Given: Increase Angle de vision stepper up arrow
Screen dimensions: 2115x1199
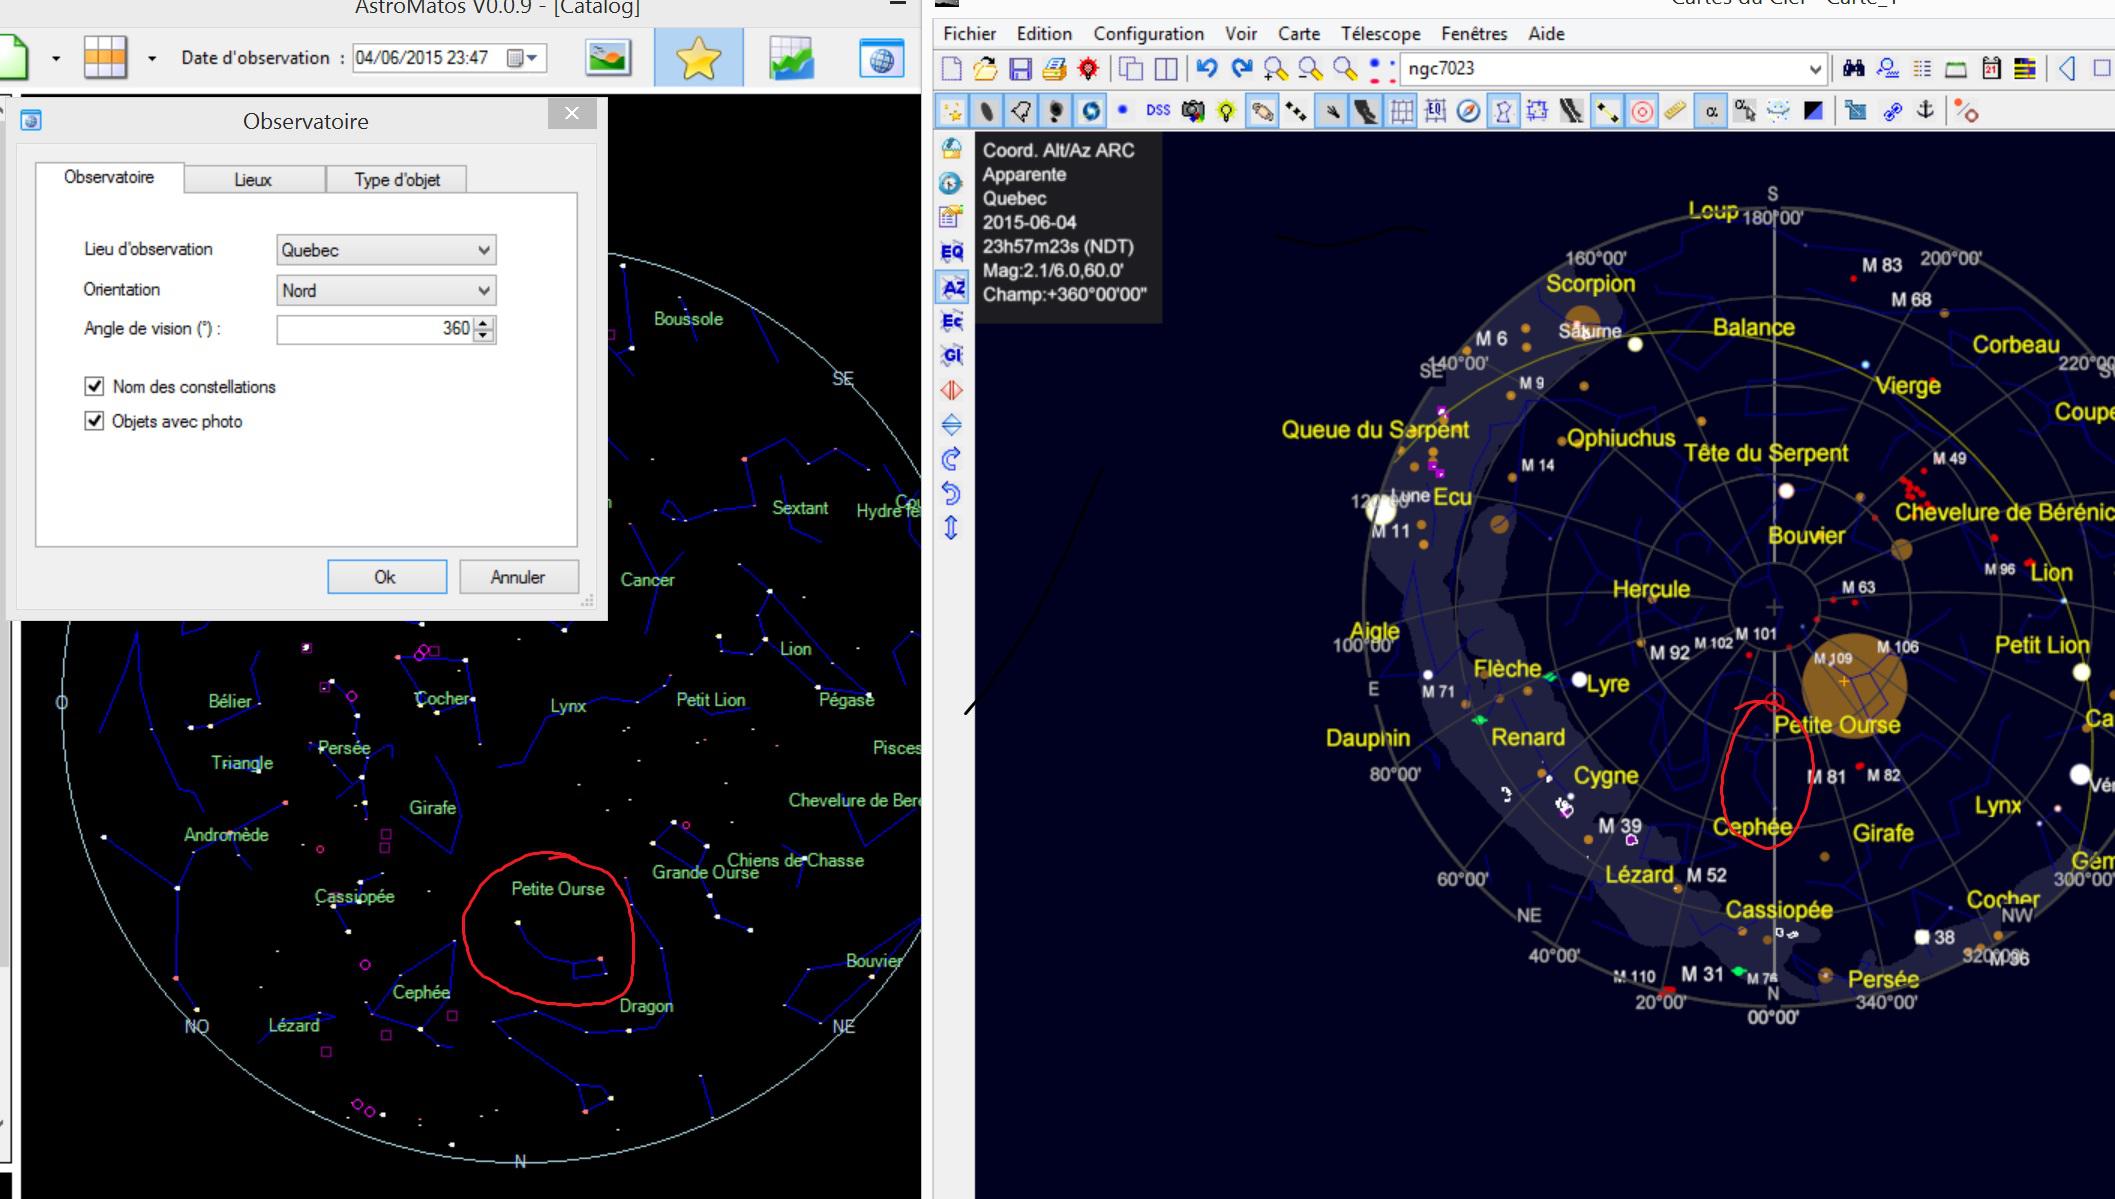Looking at the screenshot, I should tap(484, 323).
